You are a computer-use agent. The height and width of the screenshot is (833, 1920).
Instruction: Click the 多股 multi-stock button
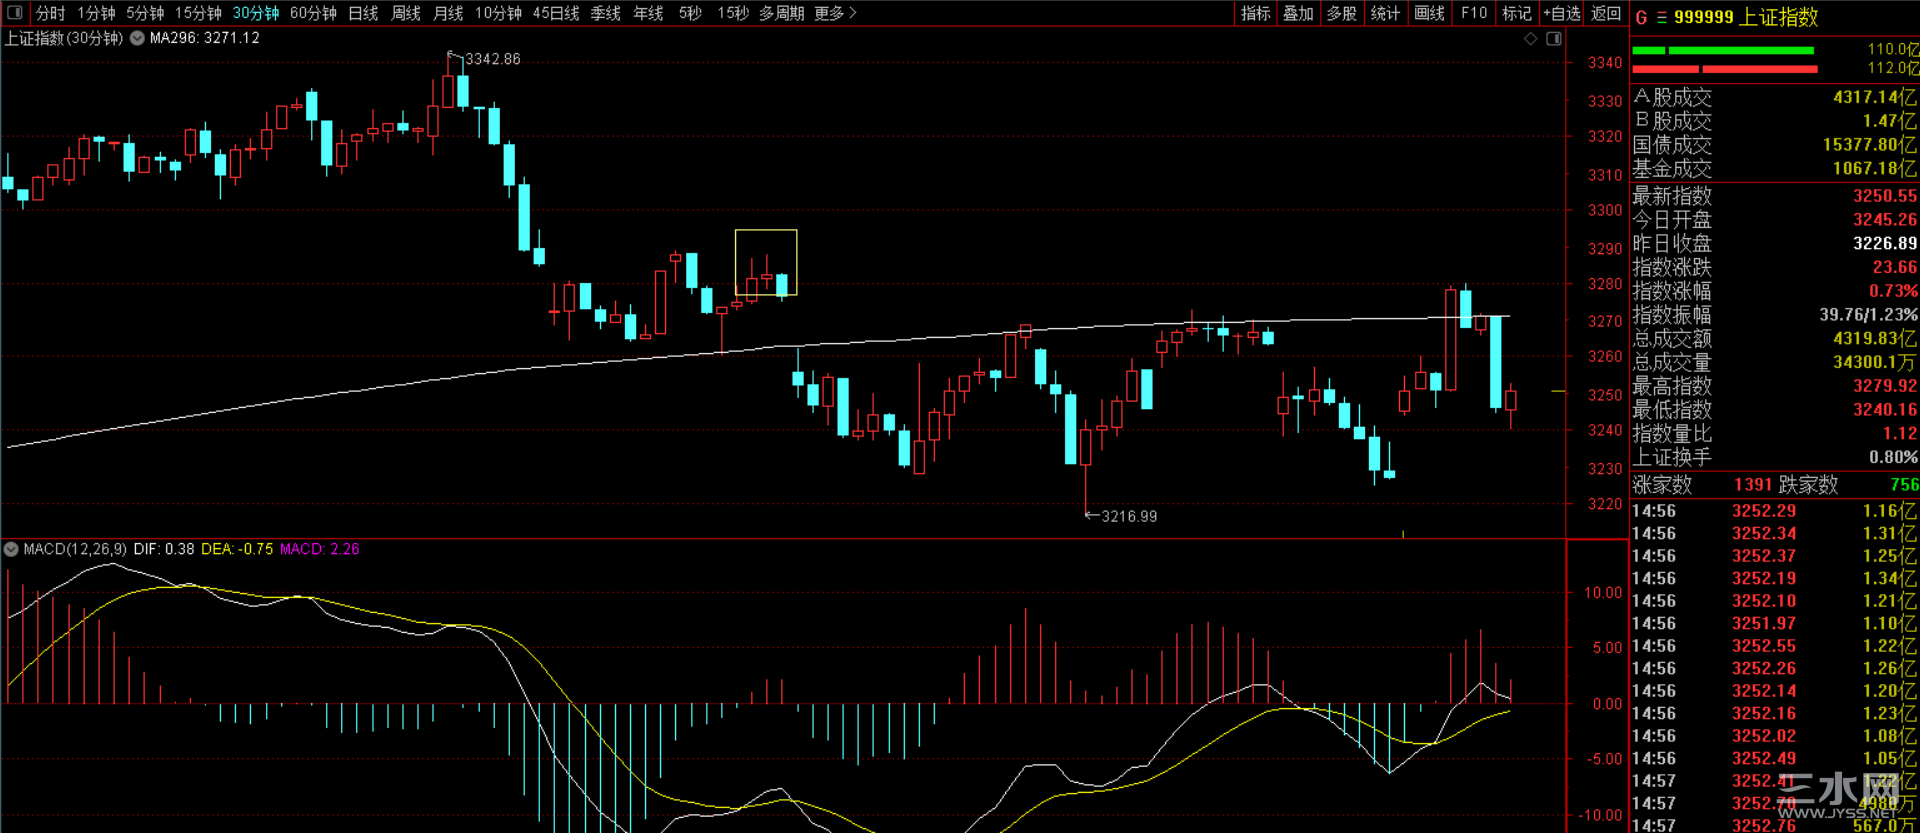pos(1342,13)
